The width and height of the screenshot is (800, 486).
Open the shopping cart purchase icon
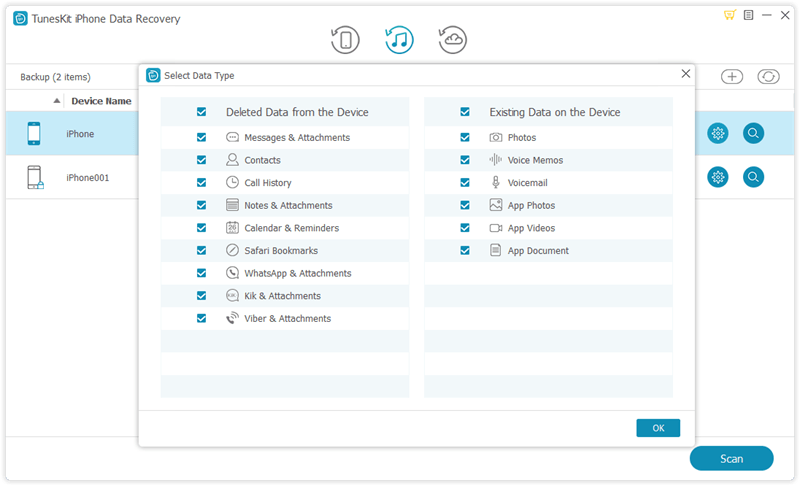coord(730,15)
